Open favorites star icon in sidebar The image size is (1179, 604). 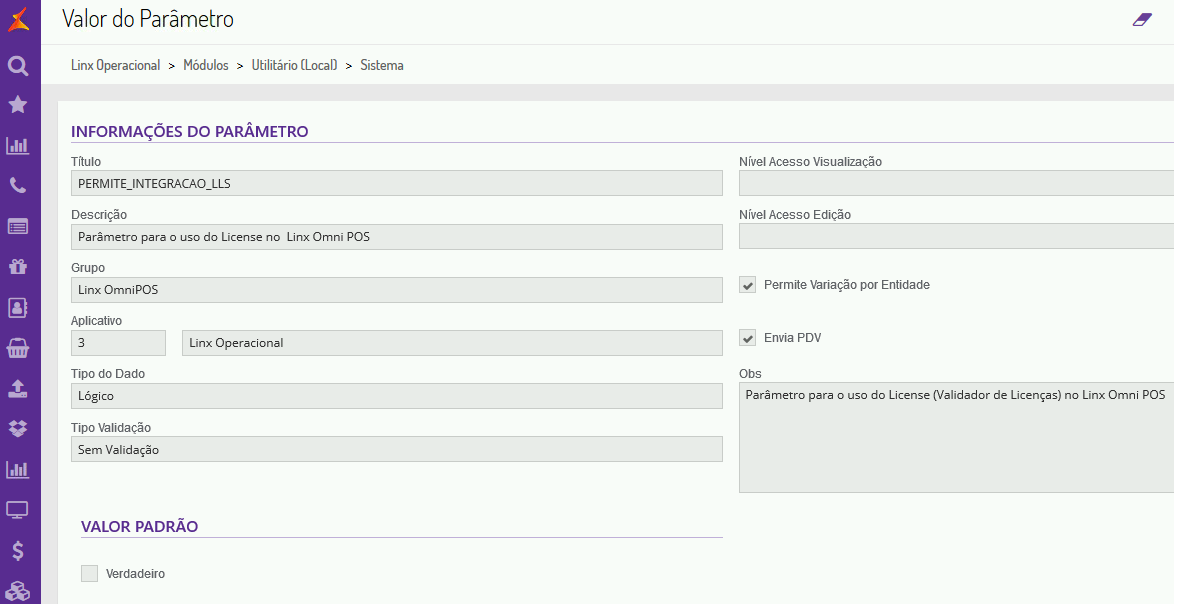[18, 105]
